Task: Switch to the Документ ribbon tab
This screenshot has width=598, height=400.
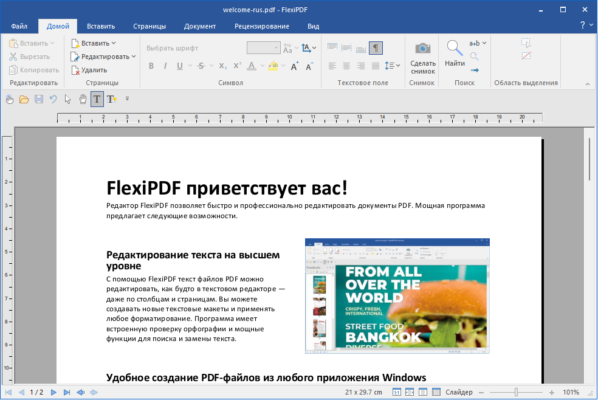Action: pyautogui.click(x=199, y=26)
